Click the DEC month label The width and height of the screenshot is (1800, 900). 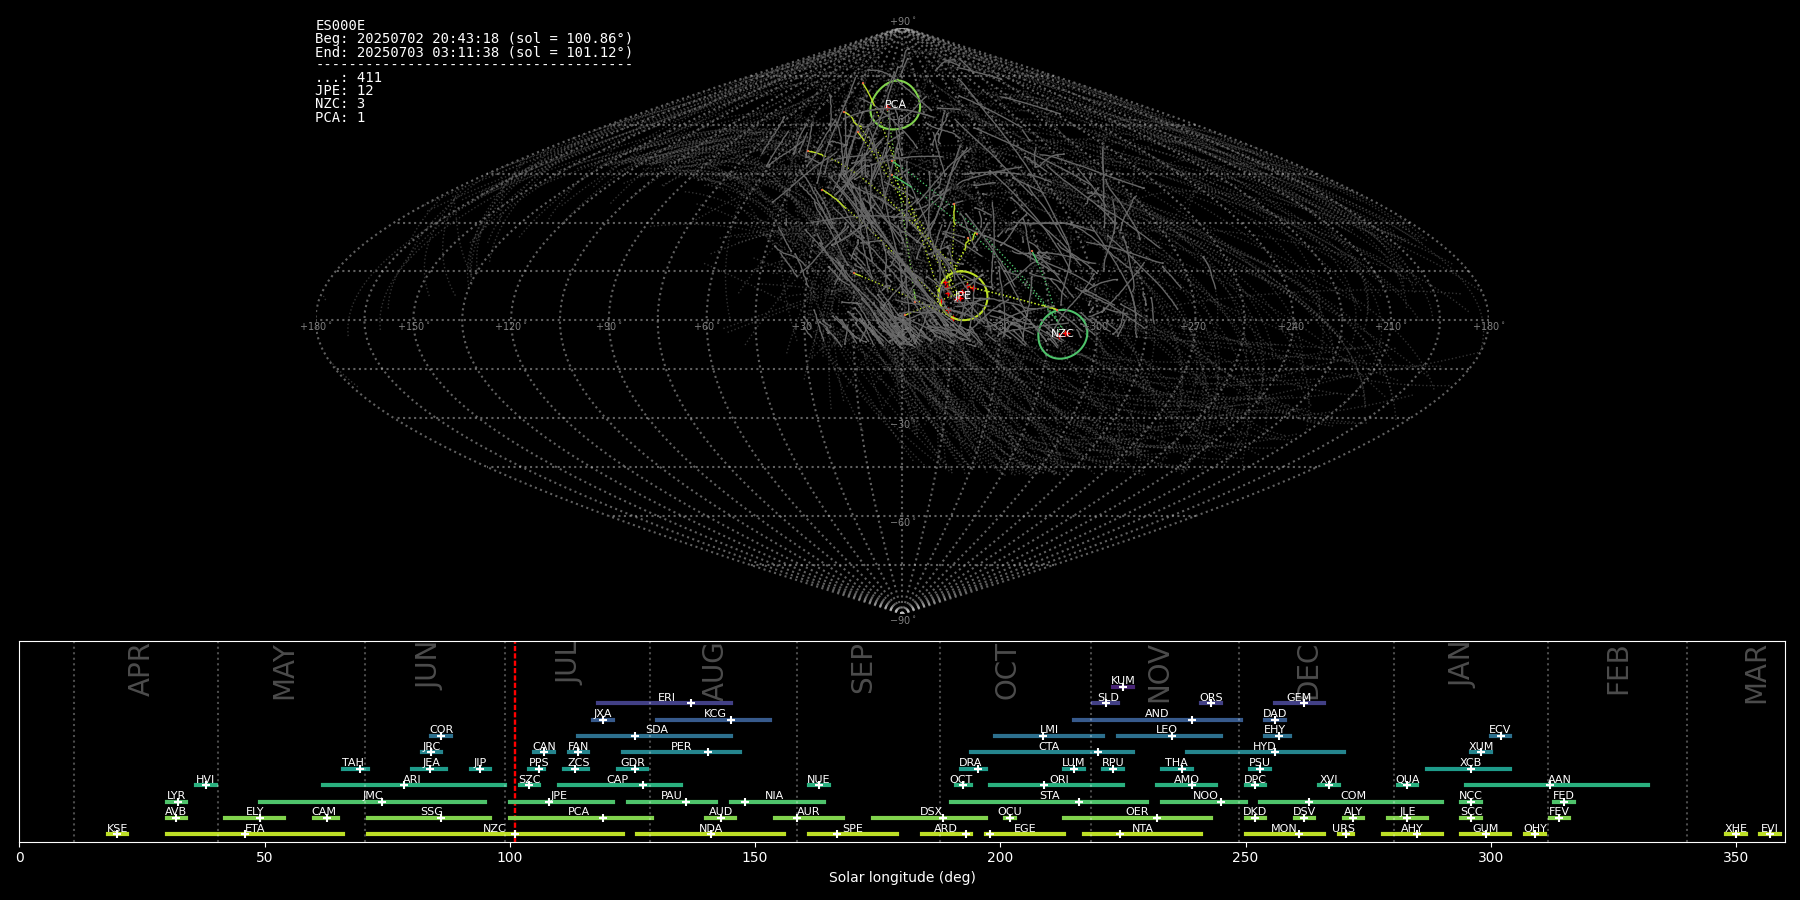pos(1308,673)
